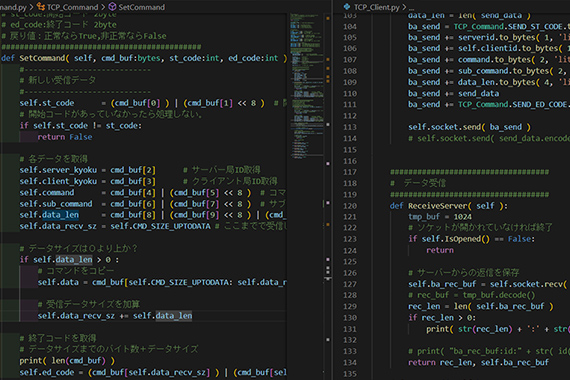
Task: Open the TCP_Client.py breadcrumb
Action: tap(376, 7)
